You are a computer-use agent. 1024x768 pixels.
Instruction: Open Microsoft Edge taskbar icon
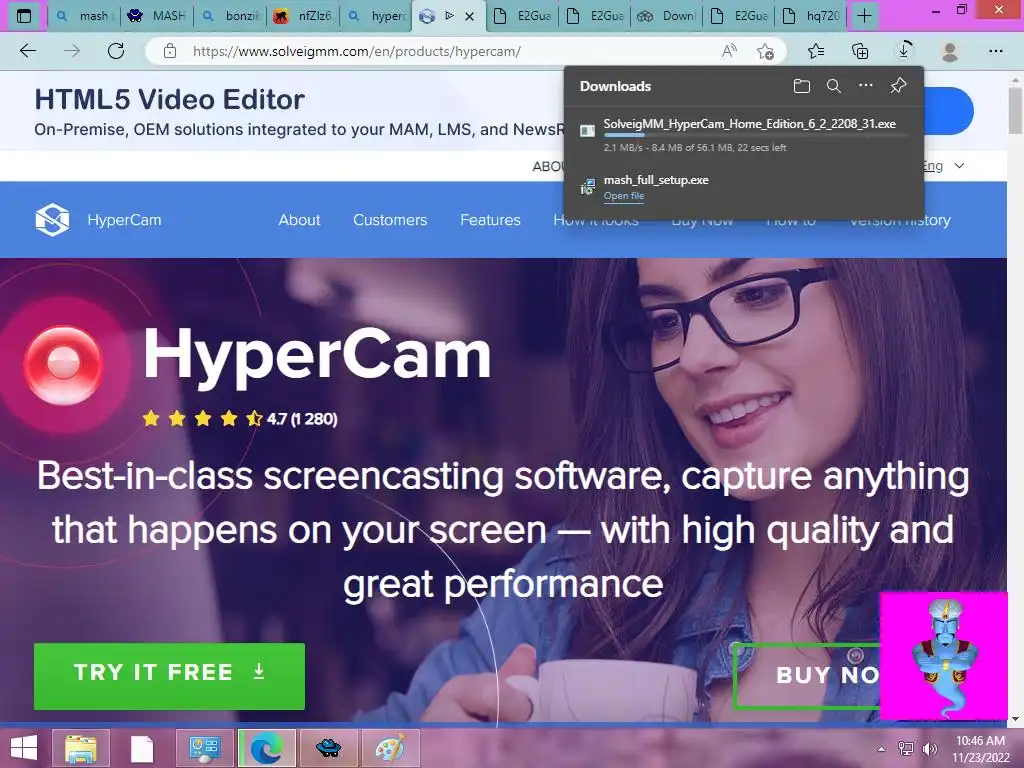(266, 748)
